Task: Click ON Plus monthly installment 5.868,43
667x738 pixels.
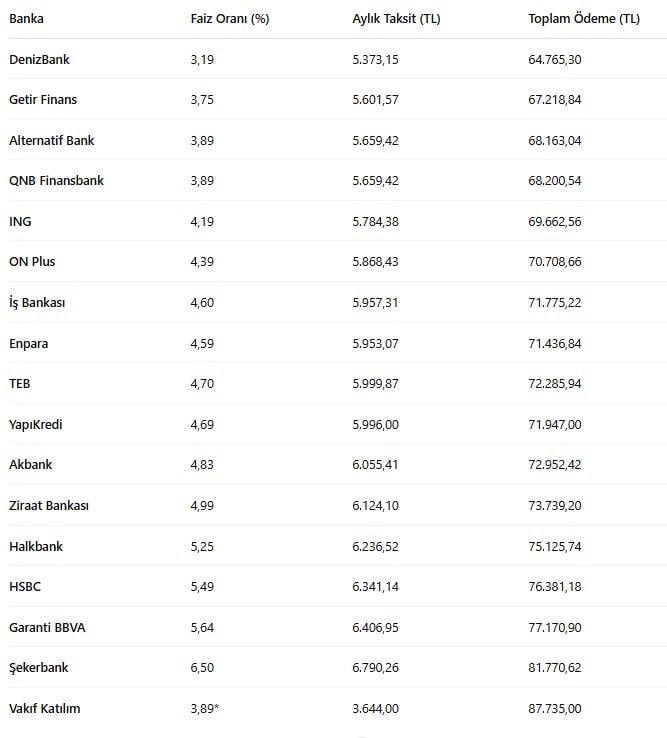Action: pyautogui.click(x=375, y=262)
